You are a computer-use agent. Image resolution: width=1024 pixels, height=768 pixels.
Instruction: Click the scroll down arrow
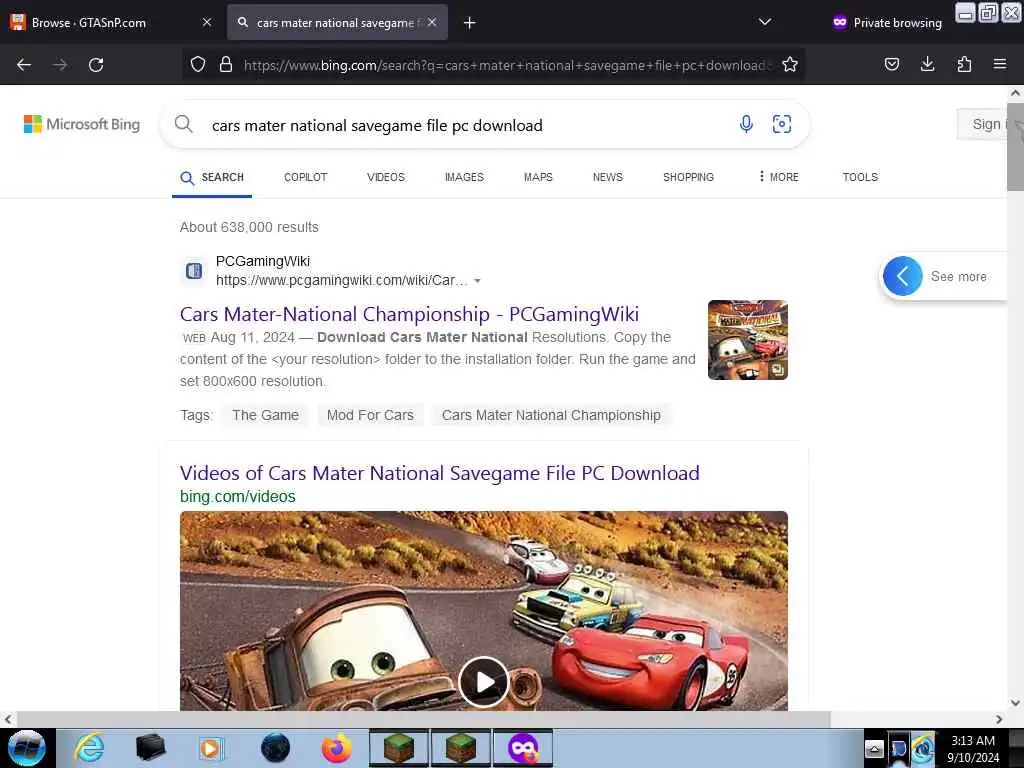click(x=1016, y=703)
